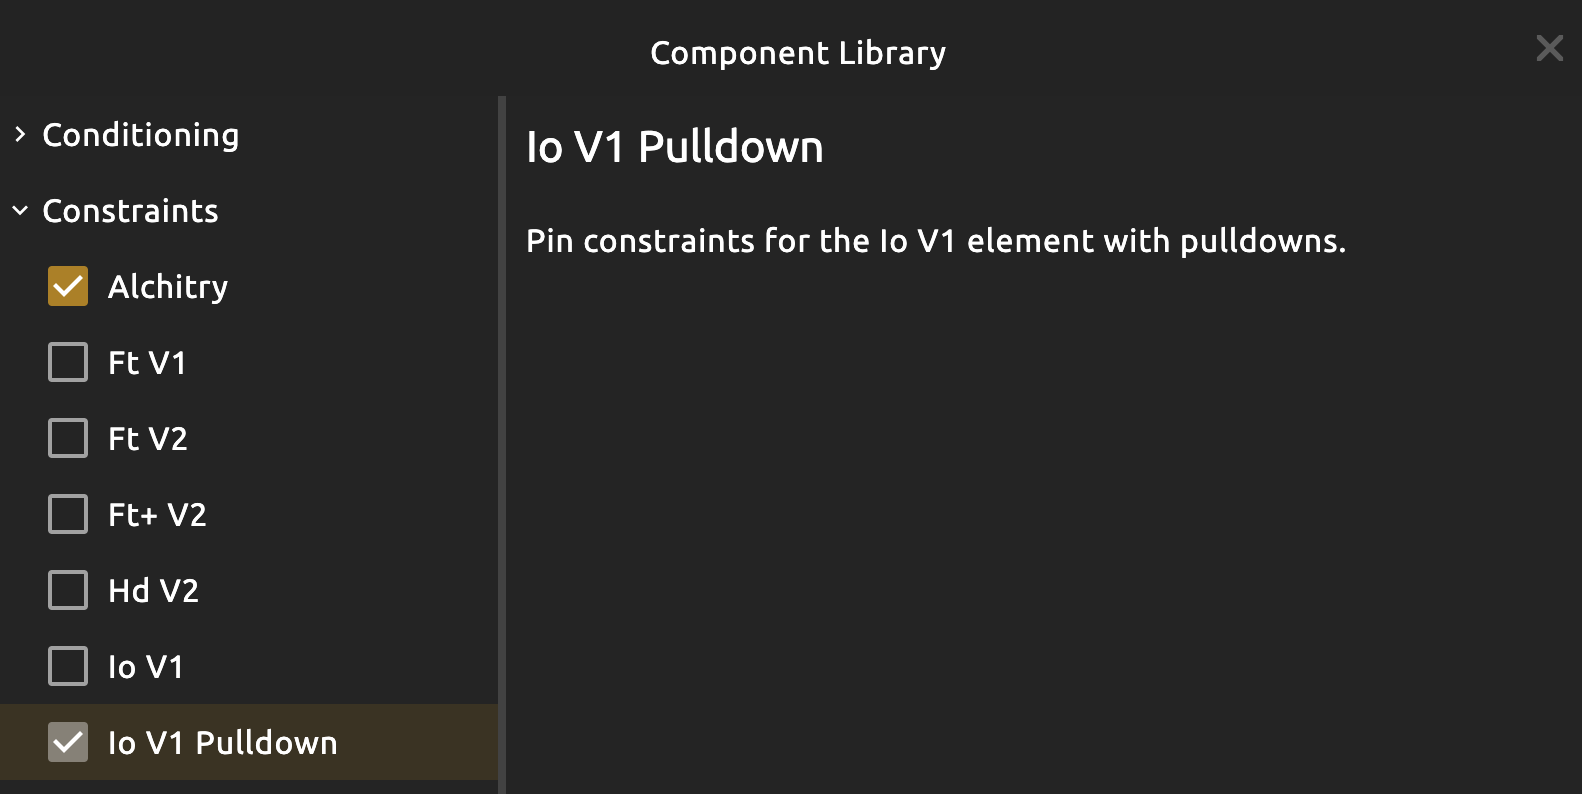
Task: Select the Alchitry list item label
Action: [x=168, y=287]
